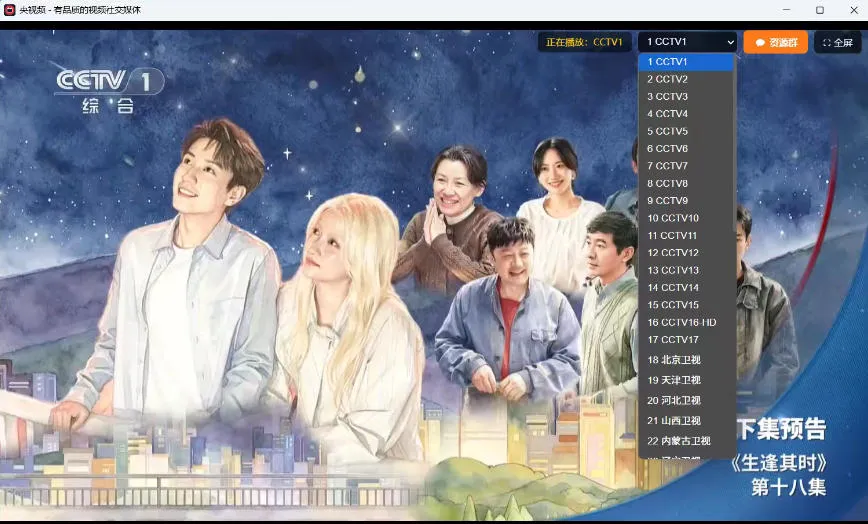The image size is (868, 524).
Task: Click the dropdown list scrollbar thumb
Action: [x=735, y=143]
